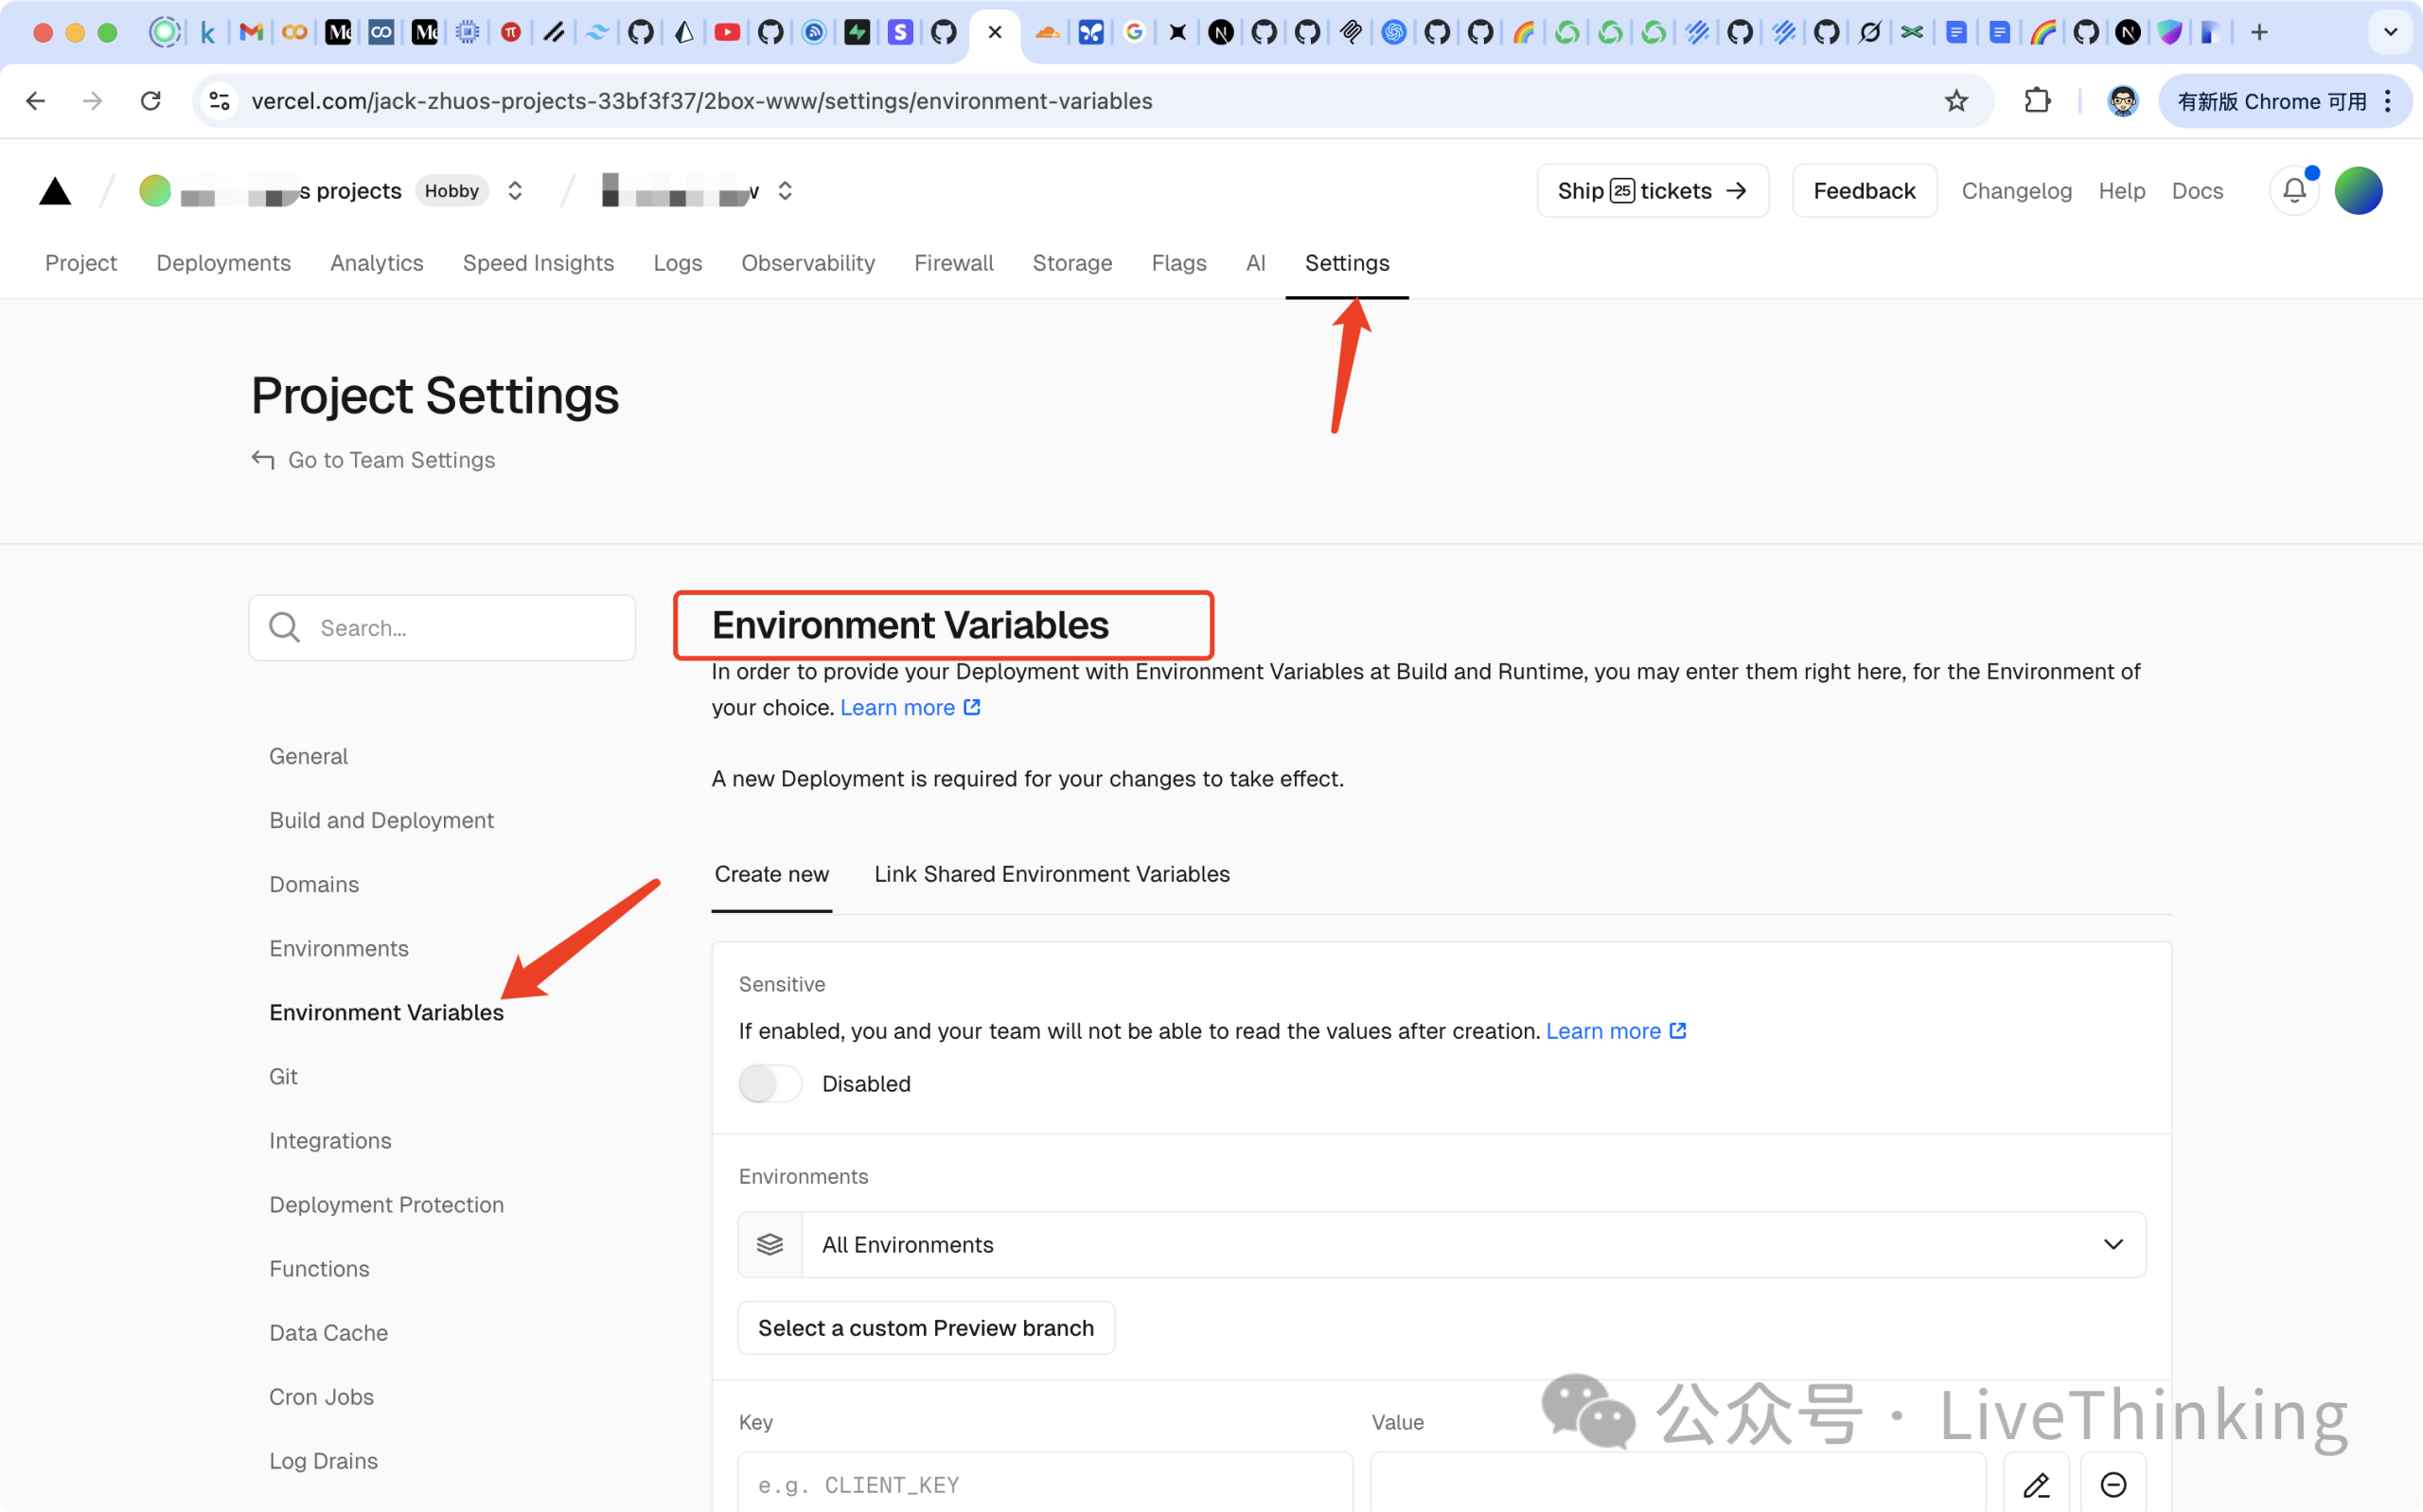The image size is (2423, 1512).
Task: Open Domains in the settings sidebar
Action: click(314, 884)
